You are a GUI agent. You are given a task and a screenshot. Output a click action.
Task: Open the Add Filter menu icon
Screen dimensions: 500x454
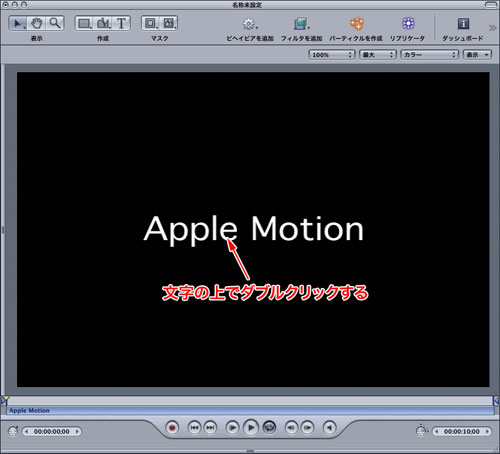pyautogui.click(x=301, y=24)
